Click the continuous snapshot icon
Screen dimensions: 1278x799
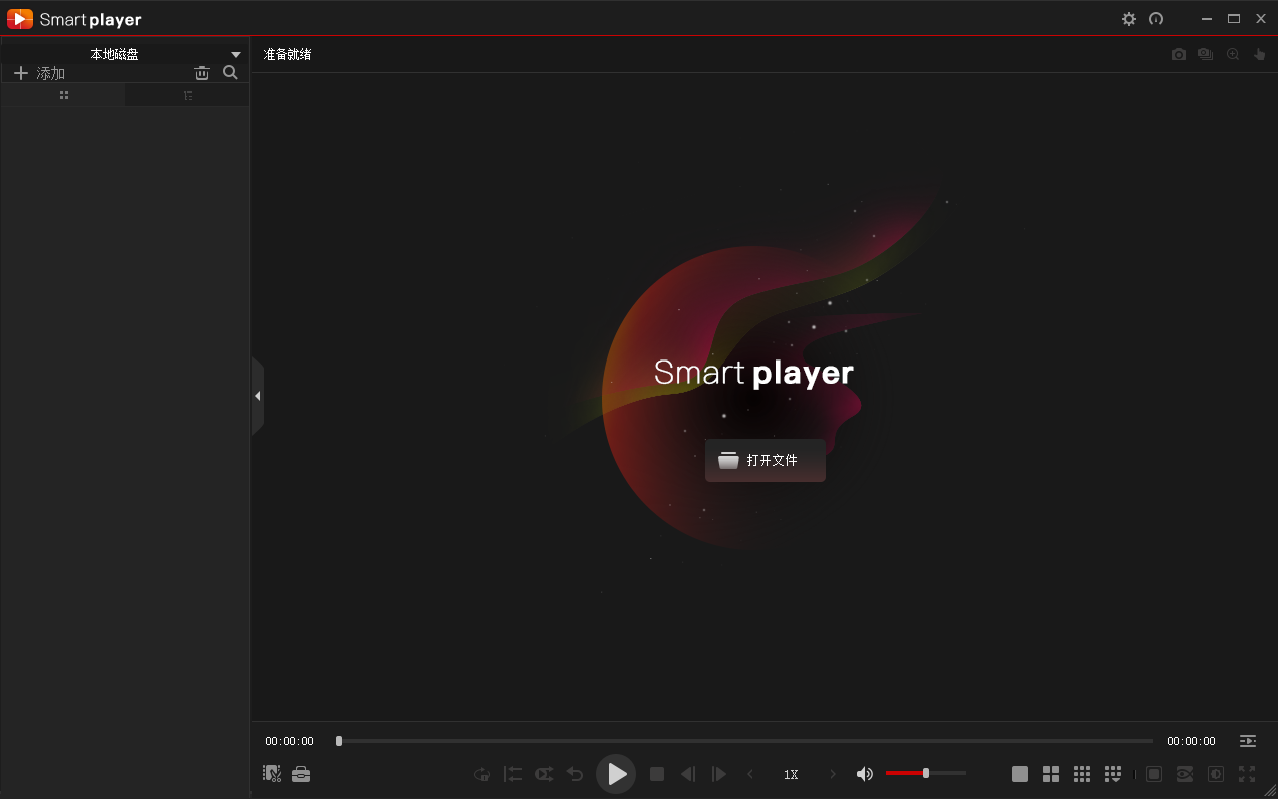[x=1206, y=55]
